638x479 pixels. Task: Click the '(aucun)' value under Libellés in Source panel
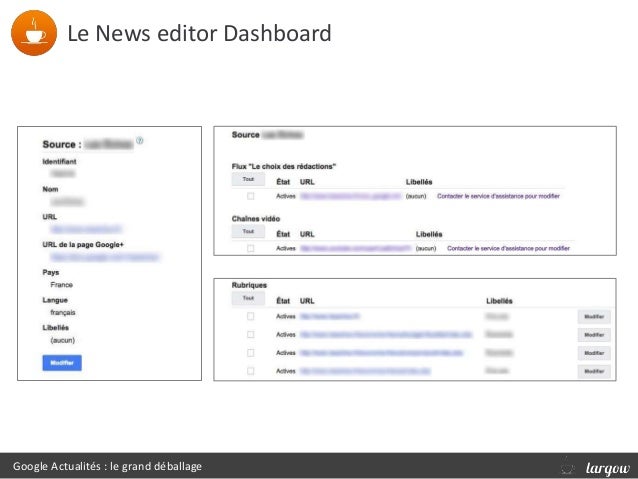(63, 340)
